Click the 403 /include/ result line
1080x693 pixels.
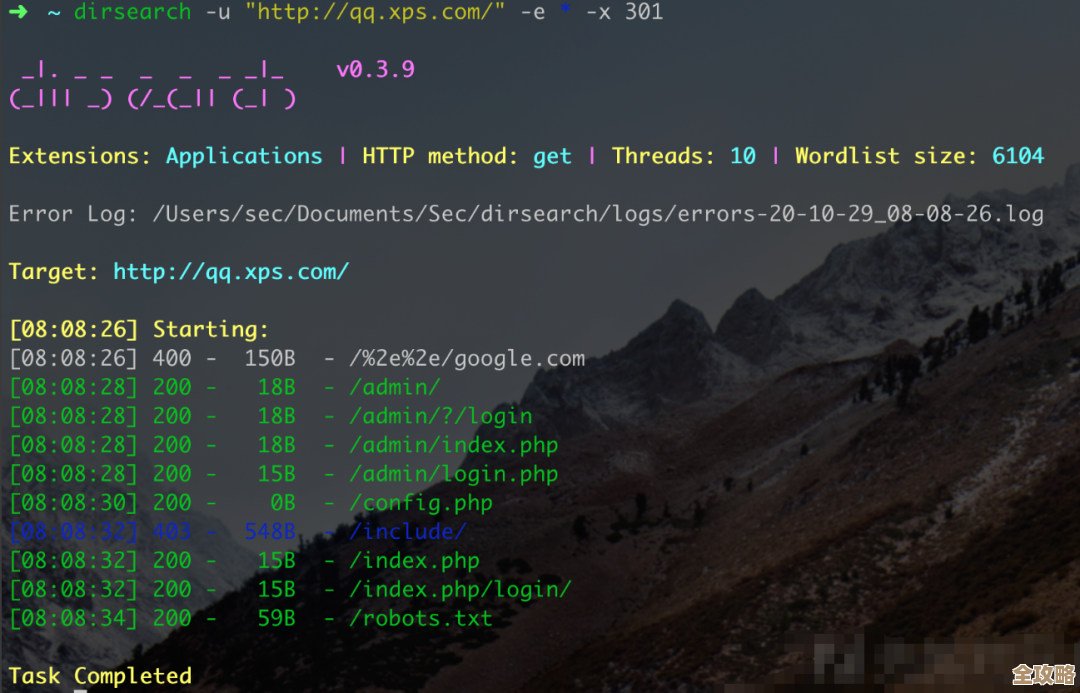pyautogui.click(x=238, y=532)
